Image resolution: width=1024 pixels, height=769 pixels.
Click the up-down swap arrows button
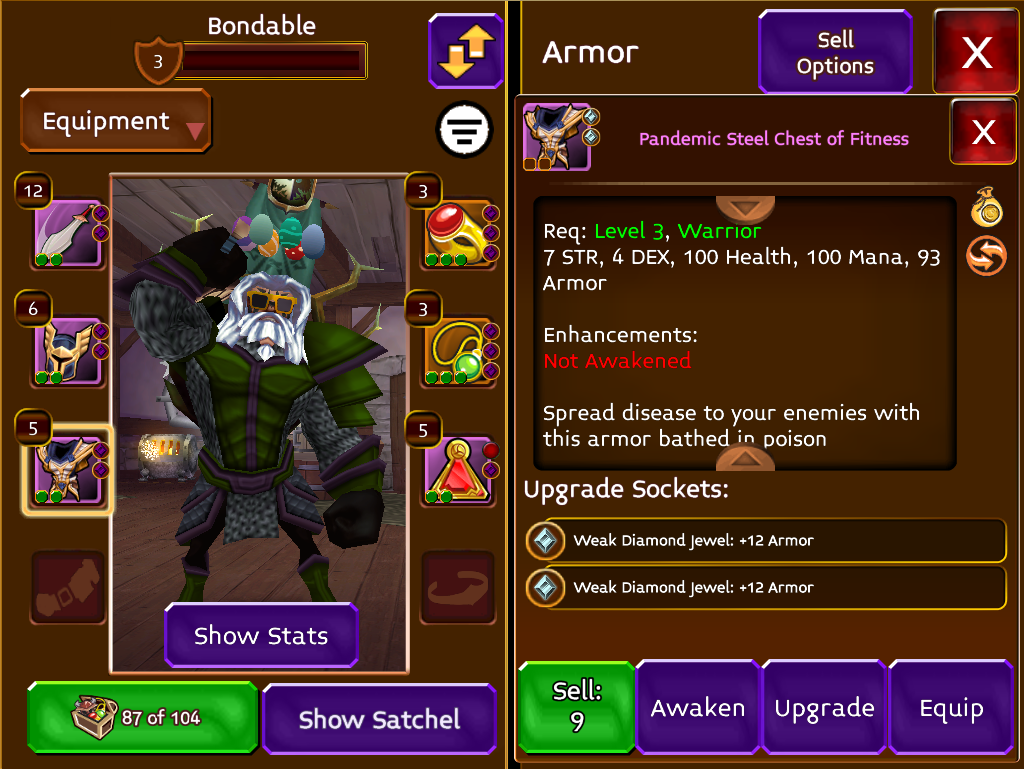point(466,51)
